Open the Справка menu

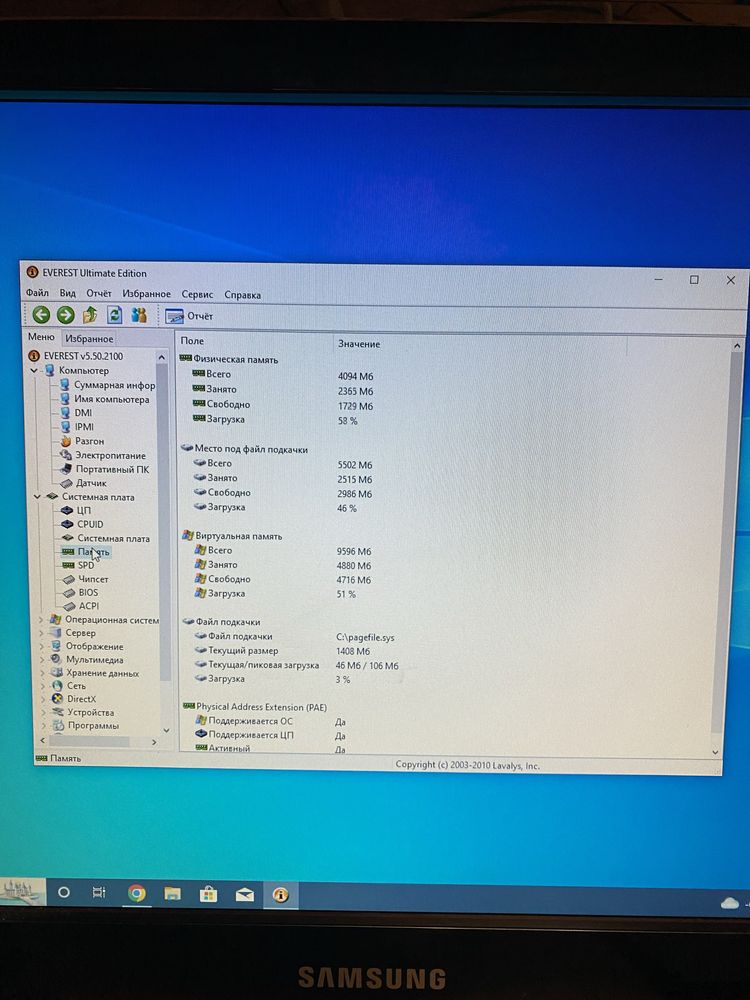coord(242,295)
